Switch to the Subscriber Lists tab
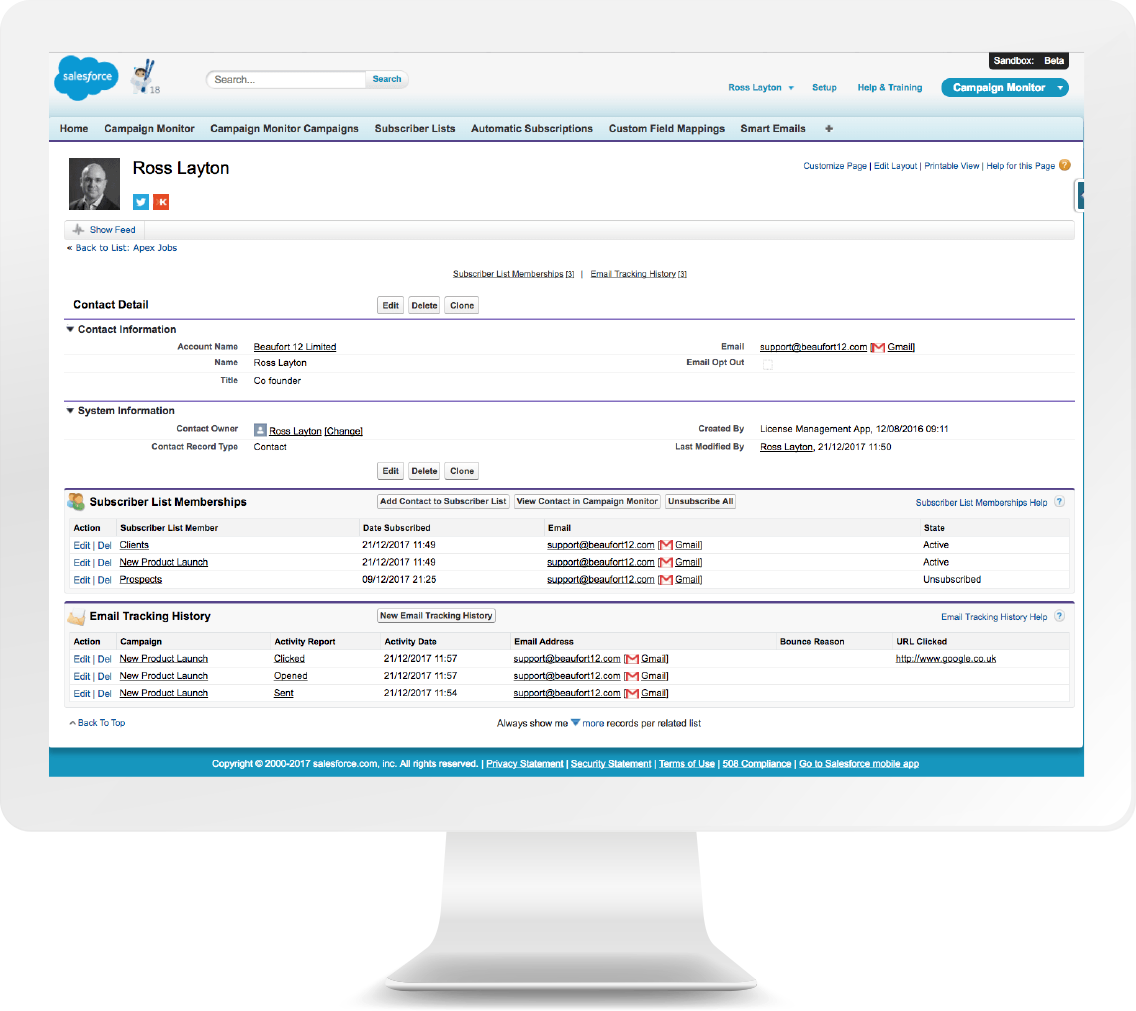 pyautogui.click(x=415, y=128)
